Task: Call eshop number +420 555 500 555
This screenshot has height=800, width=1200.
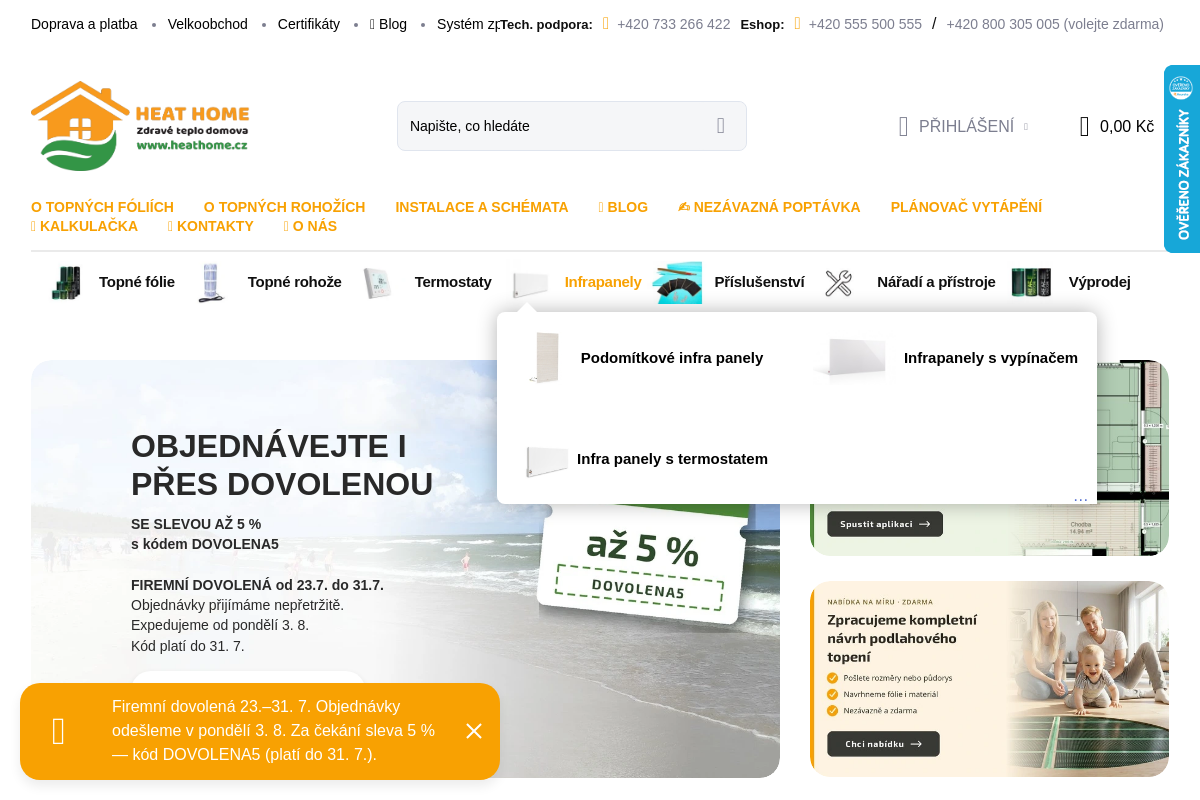Action: click(x=865, y=24)
